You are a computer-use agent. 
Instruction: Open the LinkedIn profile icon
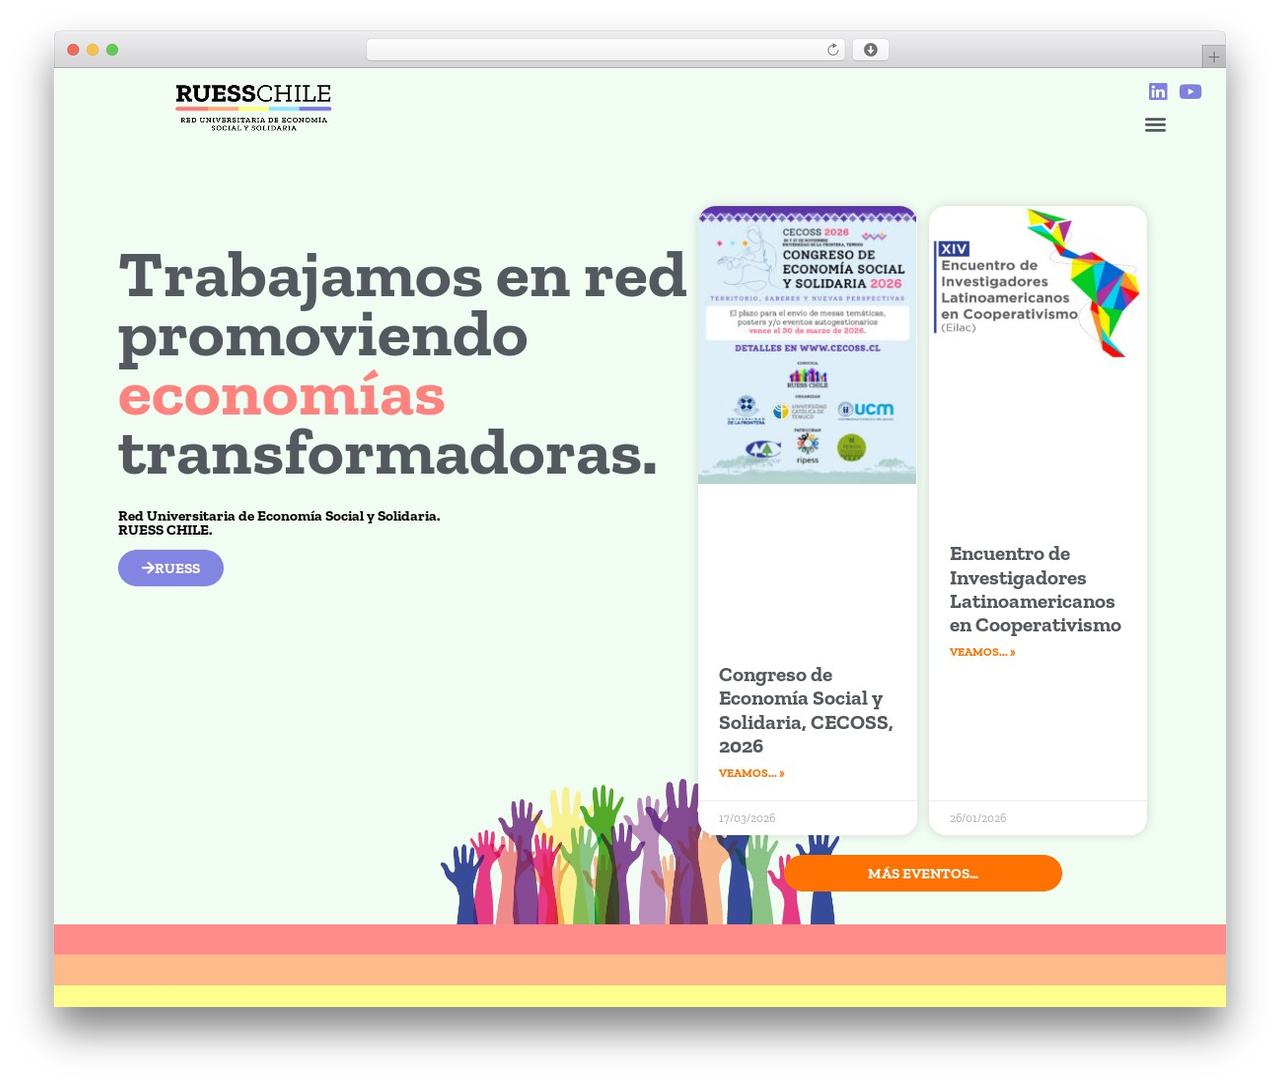point(1158,92)
